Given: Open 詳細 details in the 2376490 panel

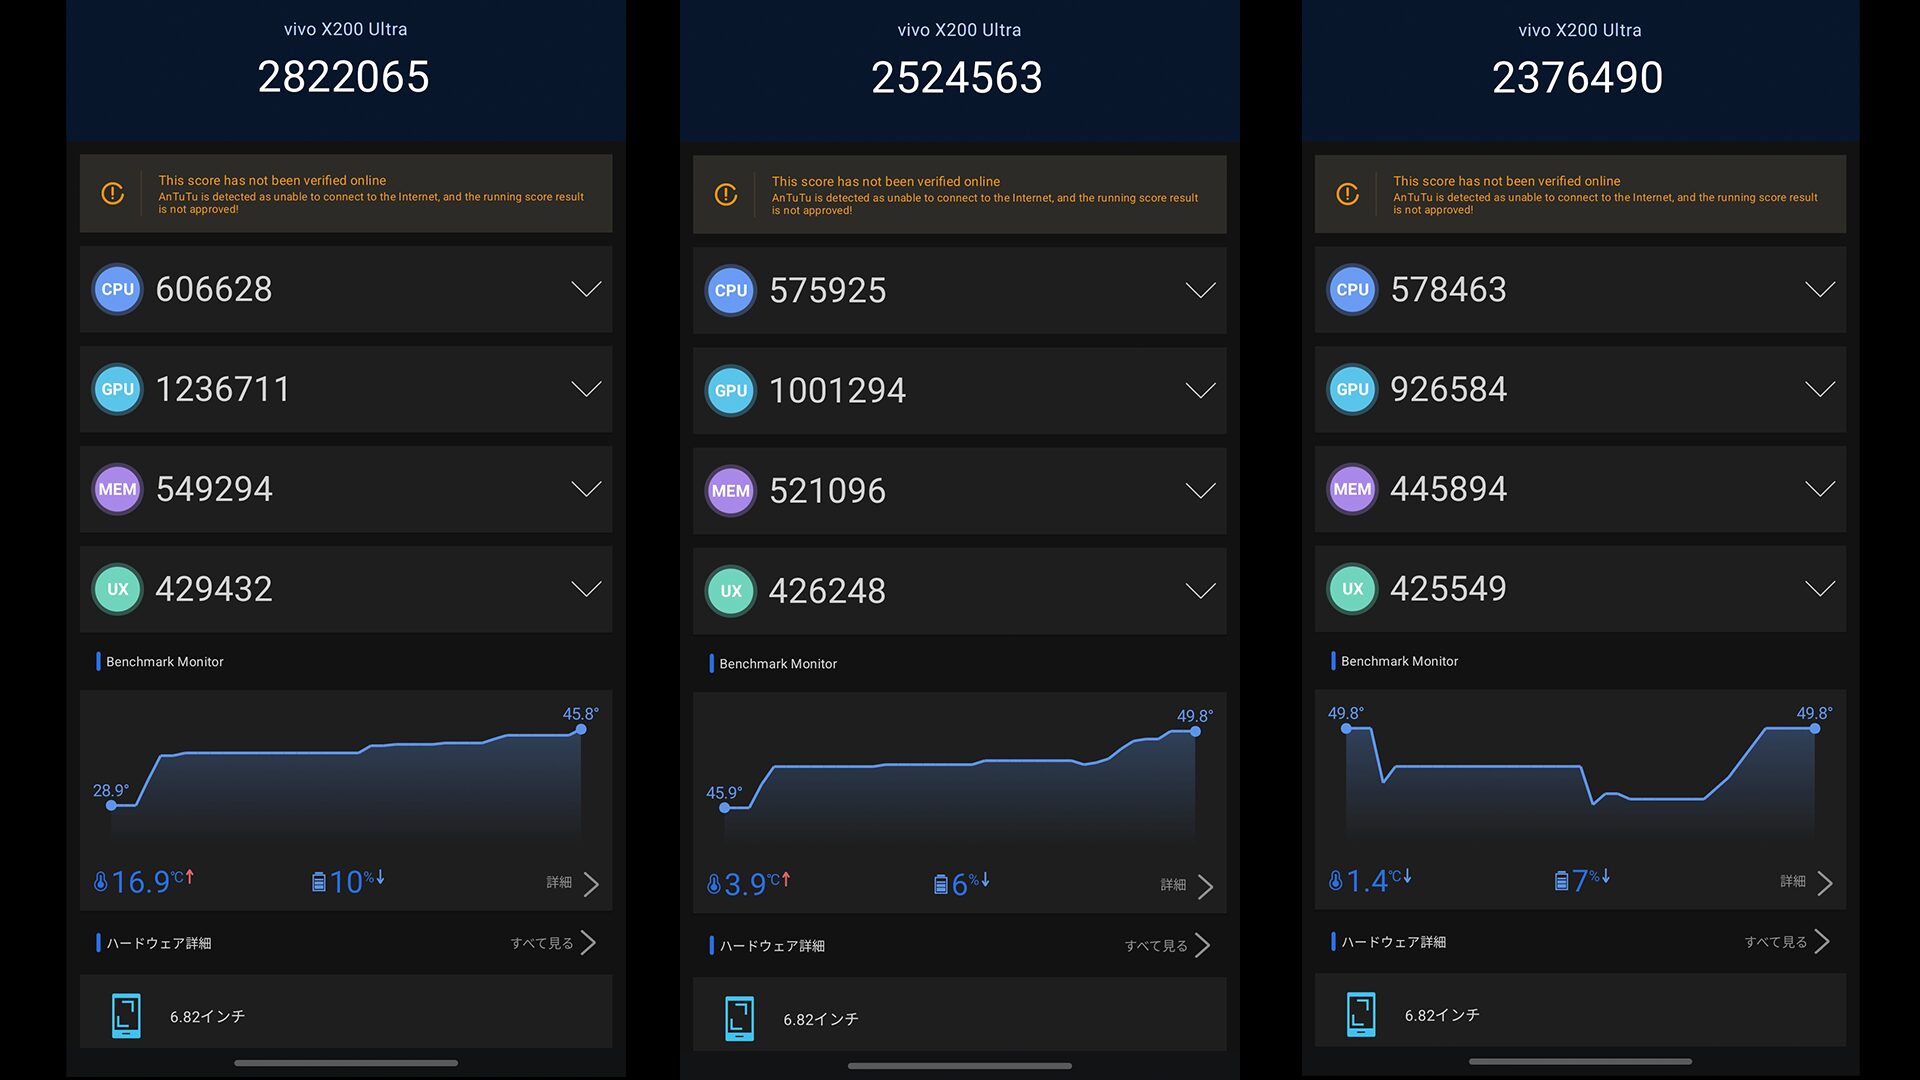Looking at the screenshot, I should pyautogui.click(x=1807, y=882).
